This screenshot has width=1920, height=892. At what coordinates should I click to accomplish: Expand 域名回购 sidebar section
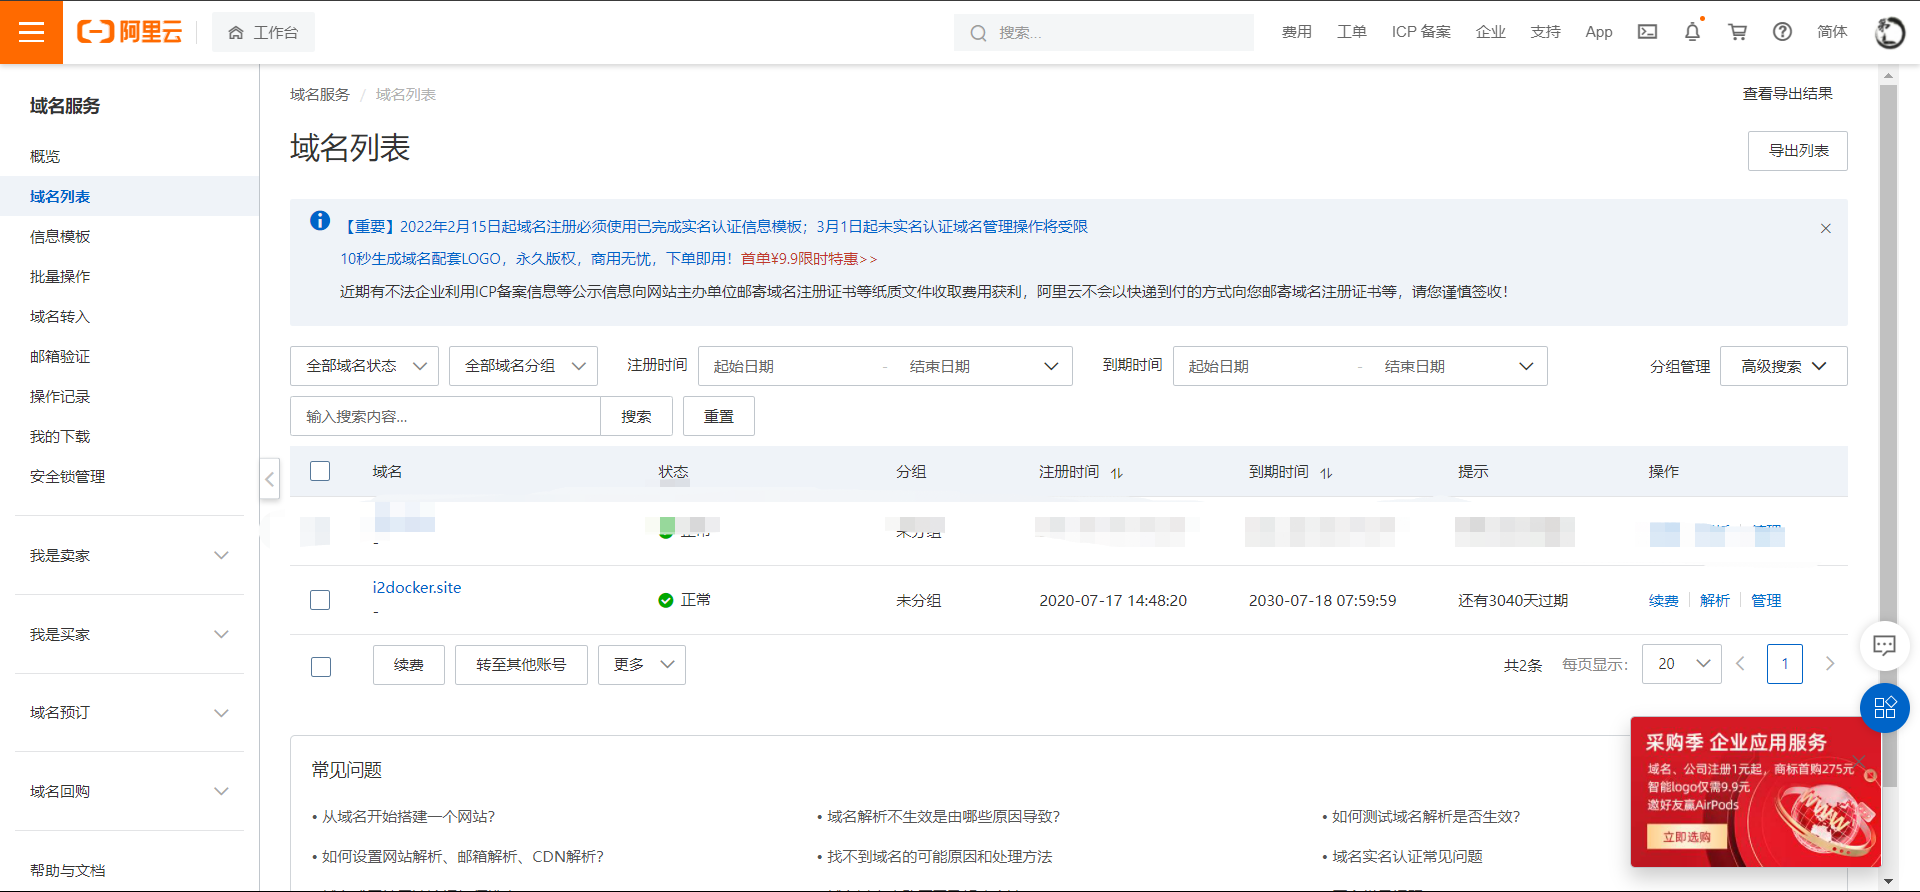pos(130,791)
